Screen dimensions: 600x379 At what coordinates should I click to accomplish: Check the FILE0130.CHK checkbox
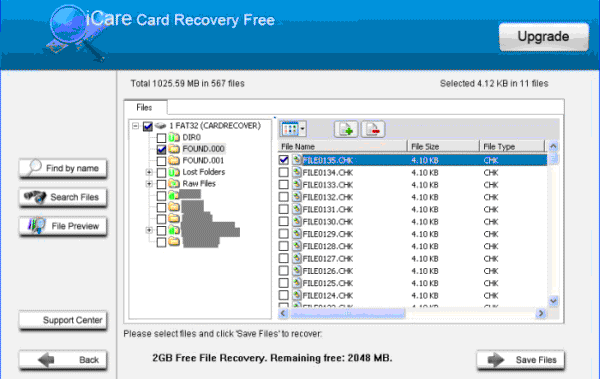(x=284, y=221)
